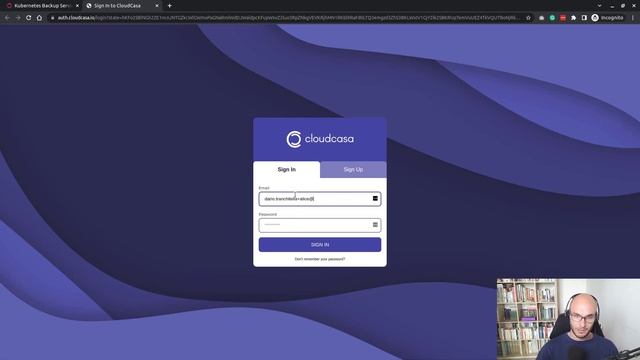640x360 pixels.
Task: Reload the CloudCasa sign-in page
Action: coord(29,18)
